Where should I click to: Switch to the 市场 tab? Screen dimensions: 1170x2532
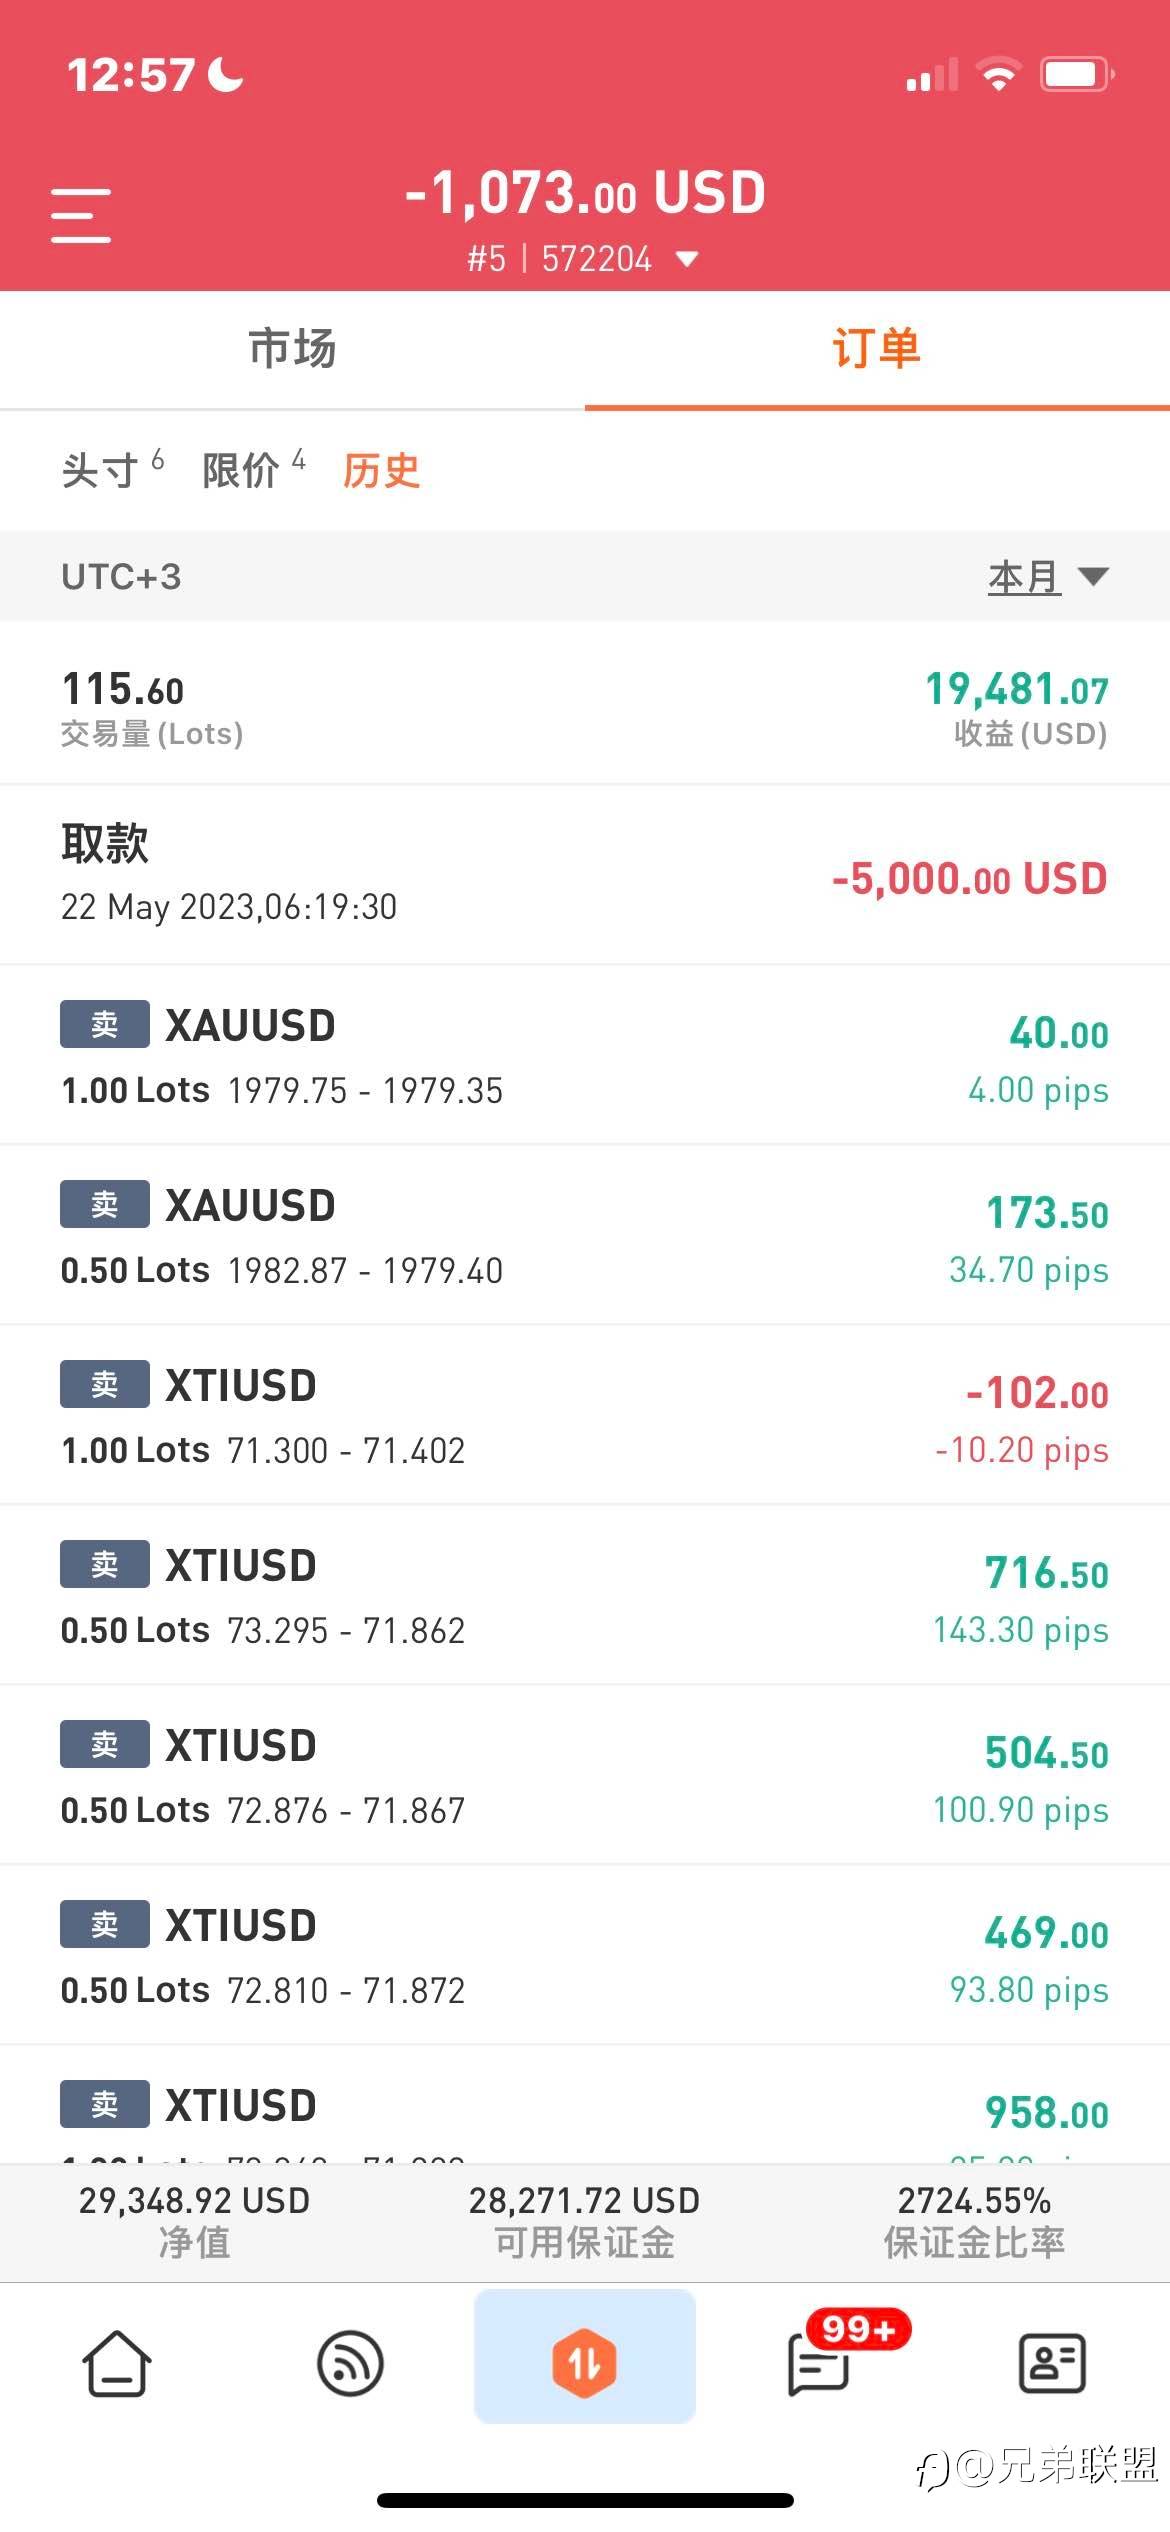click(x=292, y=349)
